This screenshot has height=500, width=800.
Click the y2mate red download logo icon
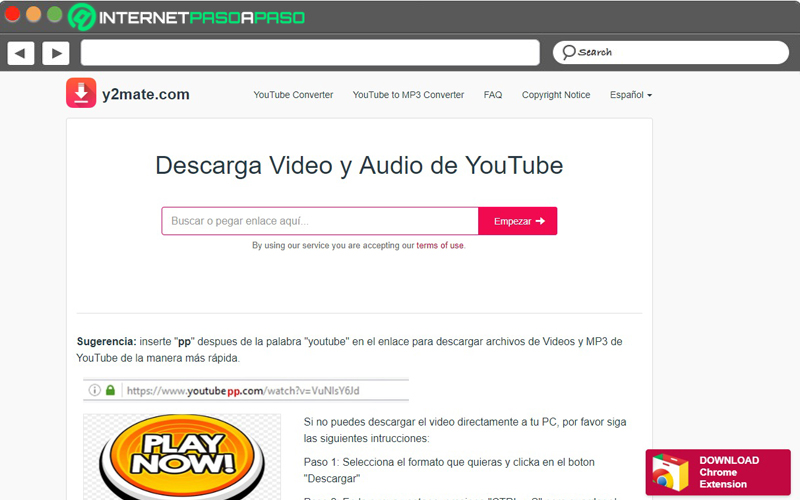coord(81,93)
